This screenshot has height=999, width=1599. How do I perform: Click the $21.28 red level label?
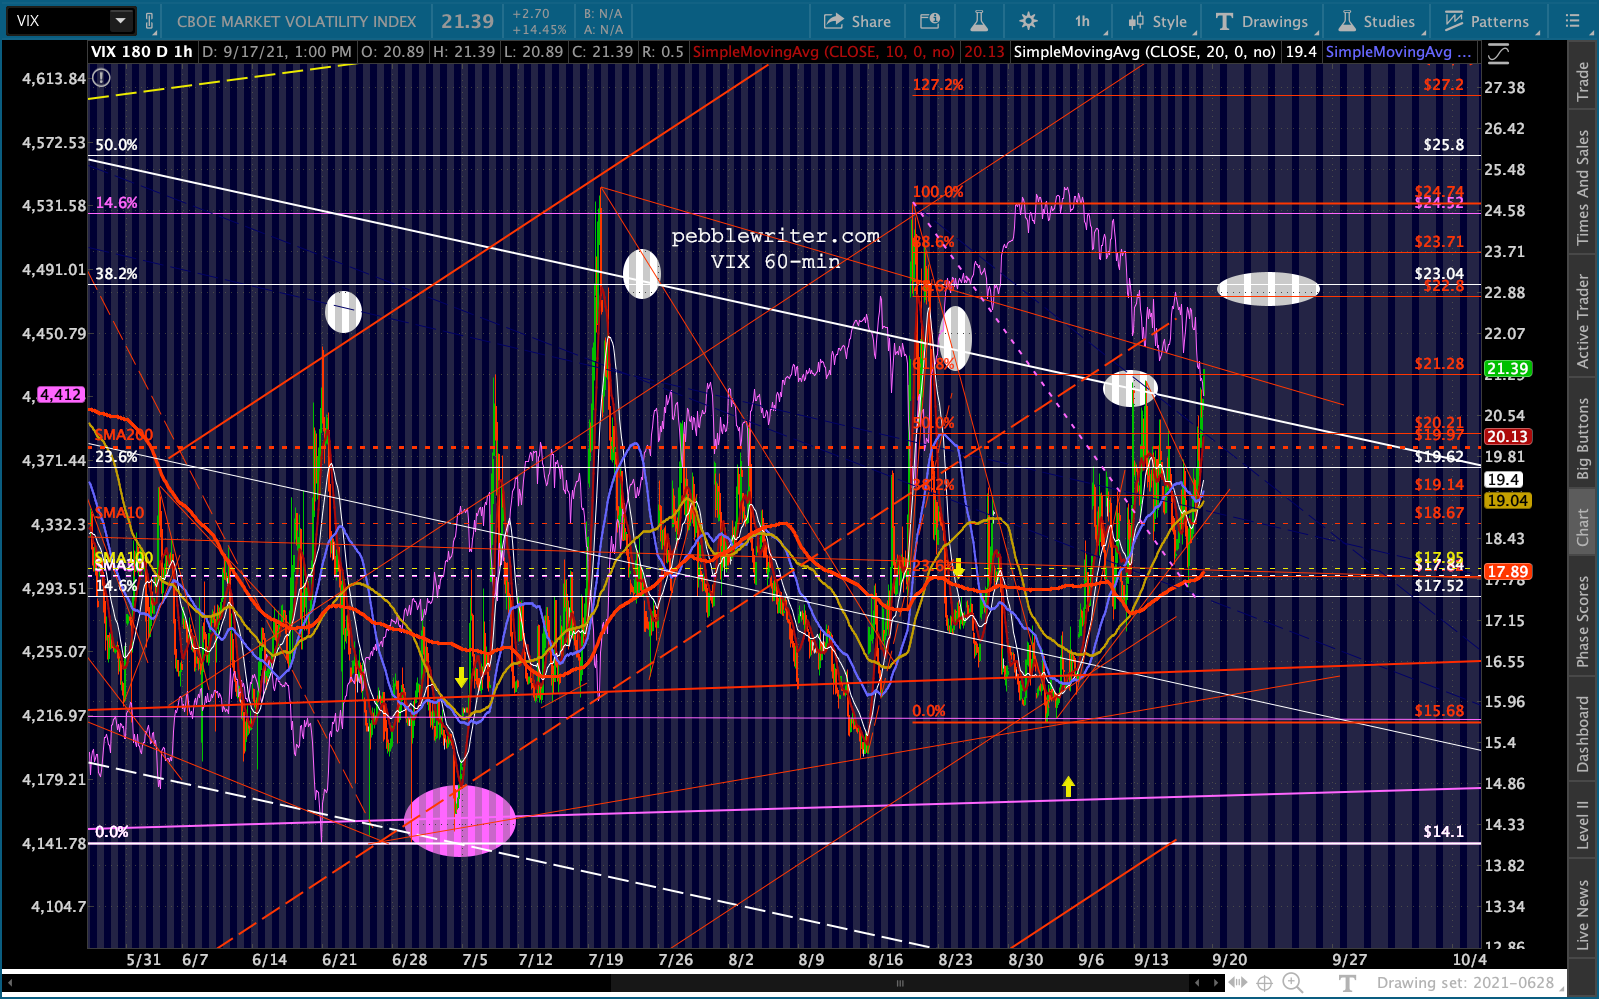pyautogui.click(x=1439, y=364)
